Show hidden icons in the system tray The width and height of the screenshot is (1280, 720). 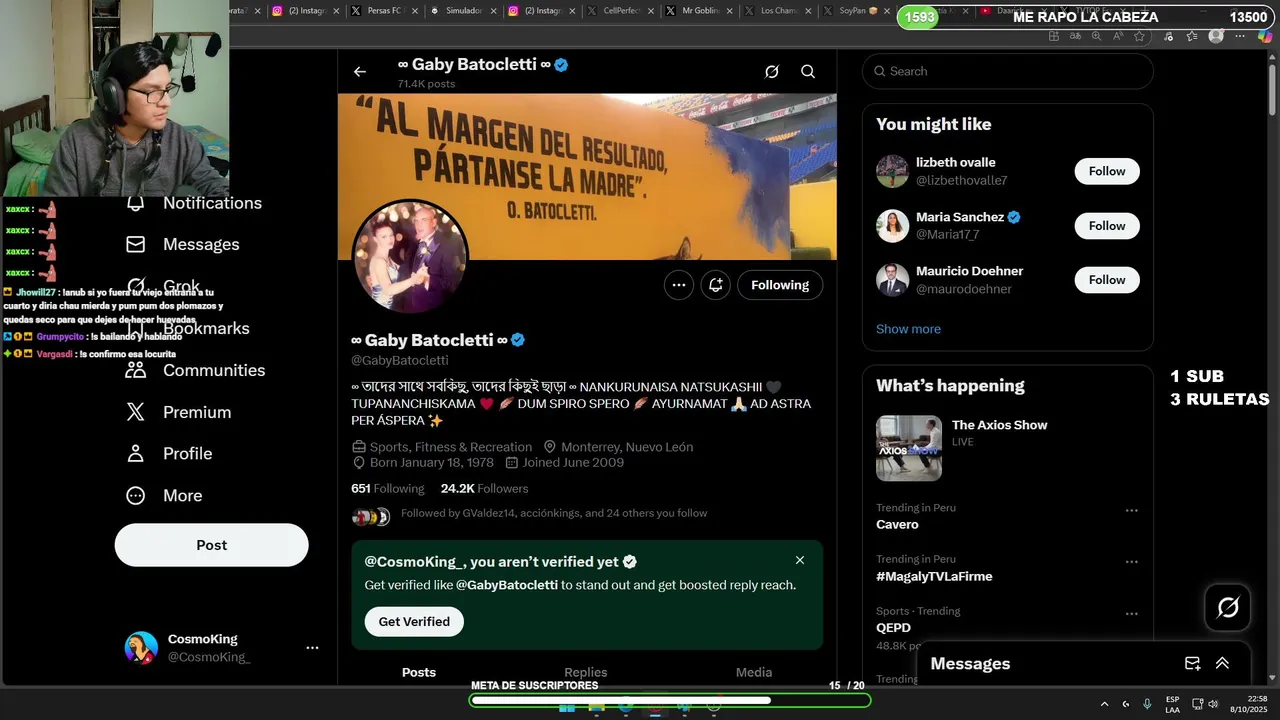coord(1104,704)
